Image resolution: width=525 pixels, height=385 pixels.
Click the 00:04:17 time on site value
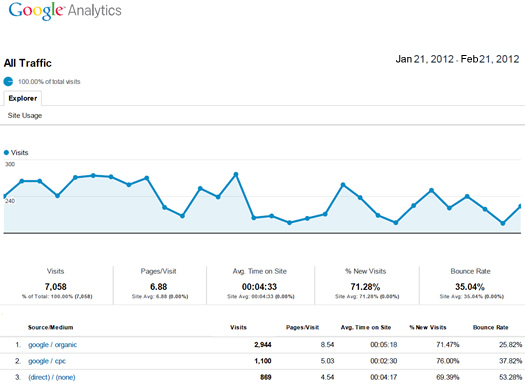[383, 377]
